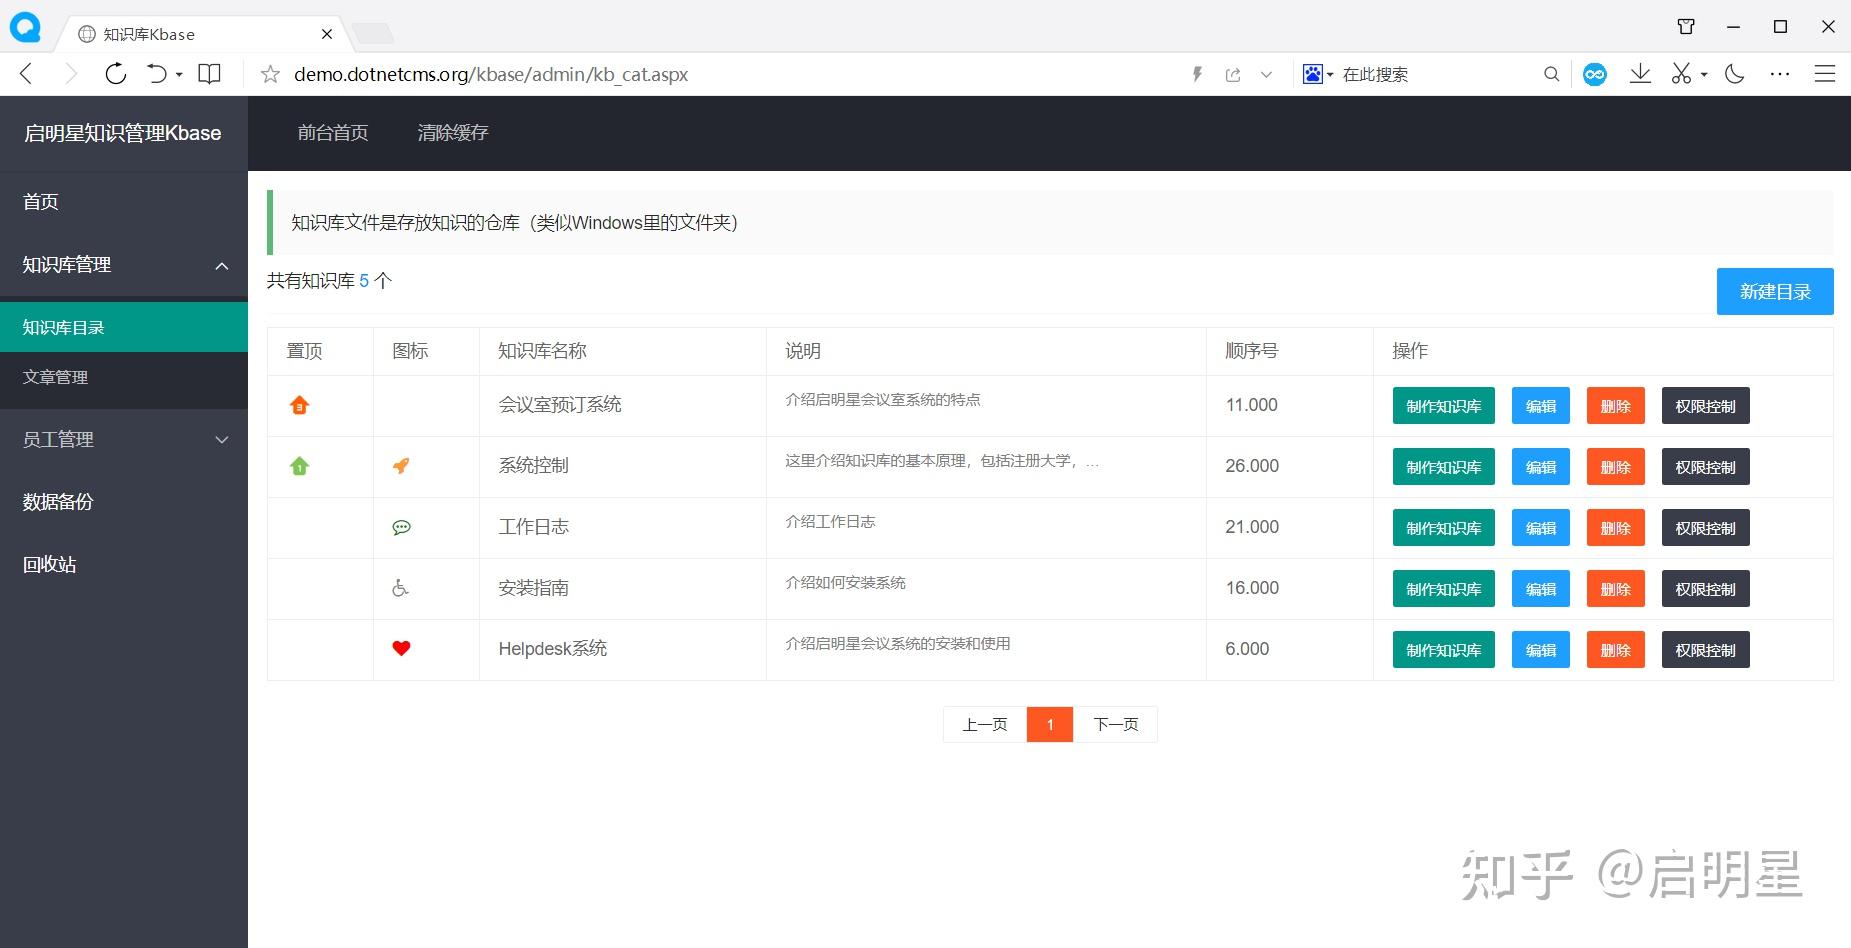The width and height of the screenshot is (1851, 948).
Task: Open the three-dots more options icon
Action: (1780, 74)
